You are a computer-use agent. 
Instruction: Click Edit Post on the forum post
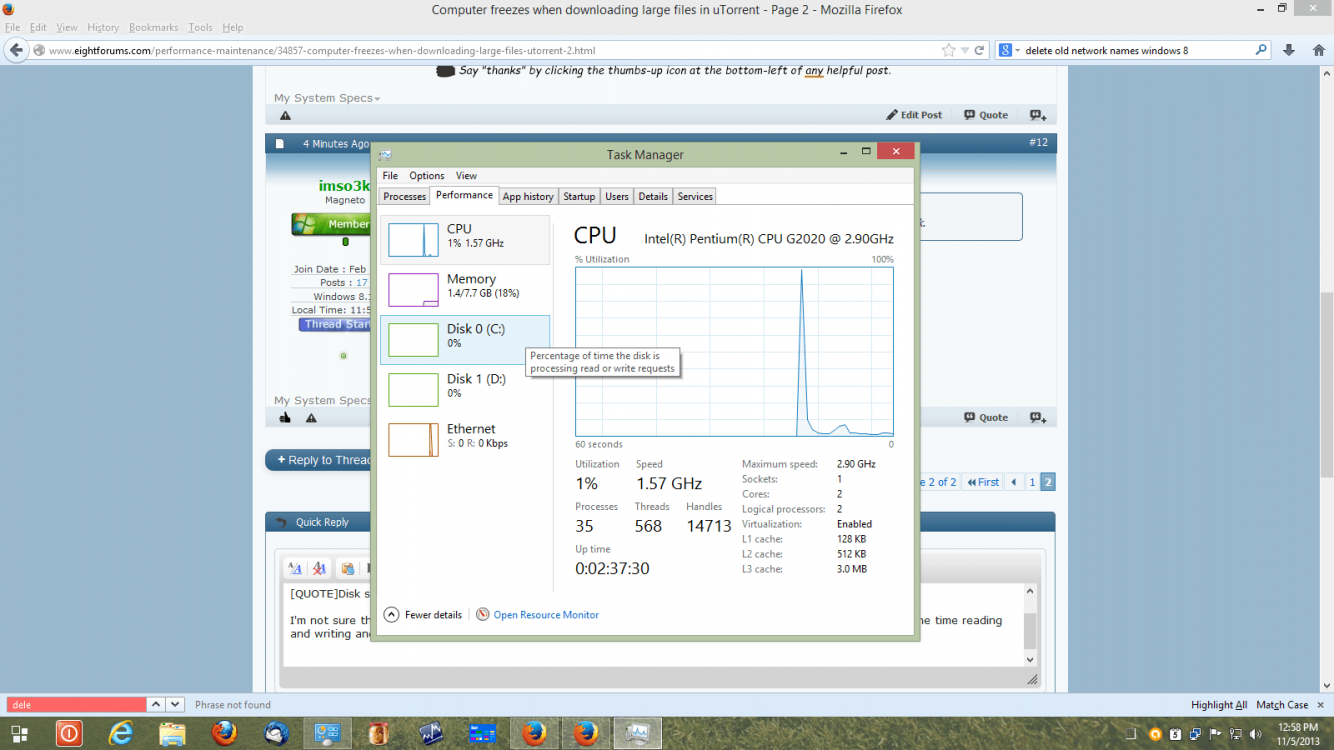pos(914,115)
